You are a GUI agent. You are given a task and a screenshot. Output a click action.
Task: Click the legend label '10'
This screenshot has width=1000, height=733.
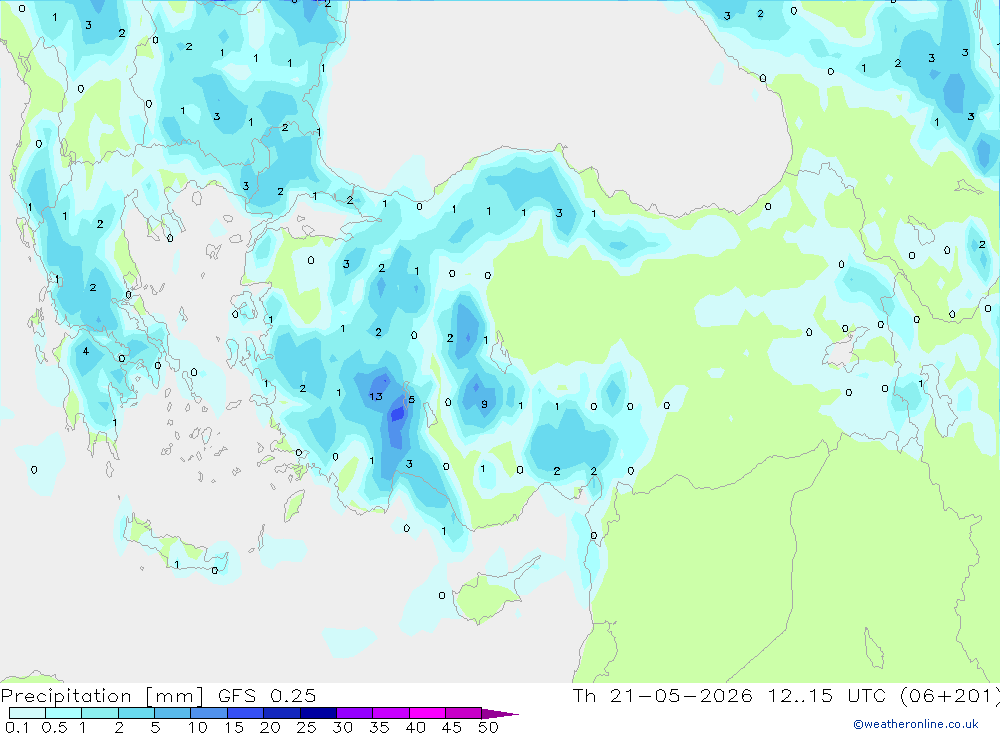[198, 727]
